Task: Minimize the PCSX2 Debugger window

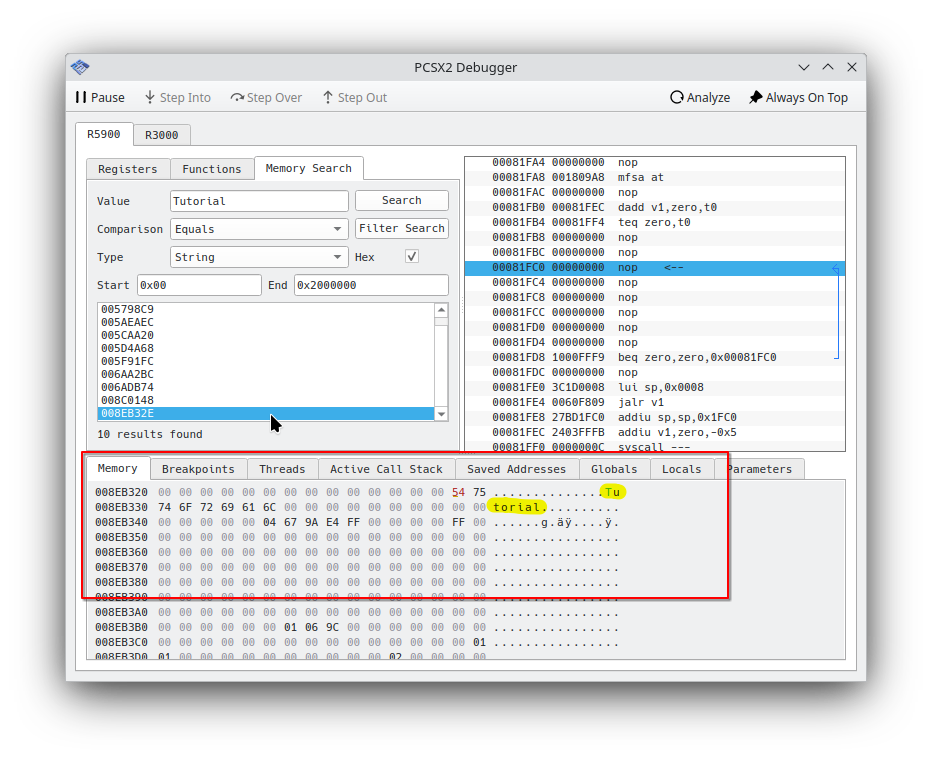Action: 804,67
